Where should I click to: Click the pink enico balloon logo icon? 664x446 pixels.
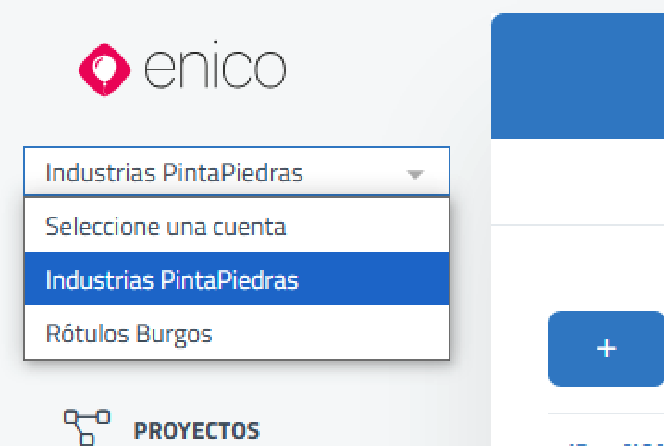point(104,68)
